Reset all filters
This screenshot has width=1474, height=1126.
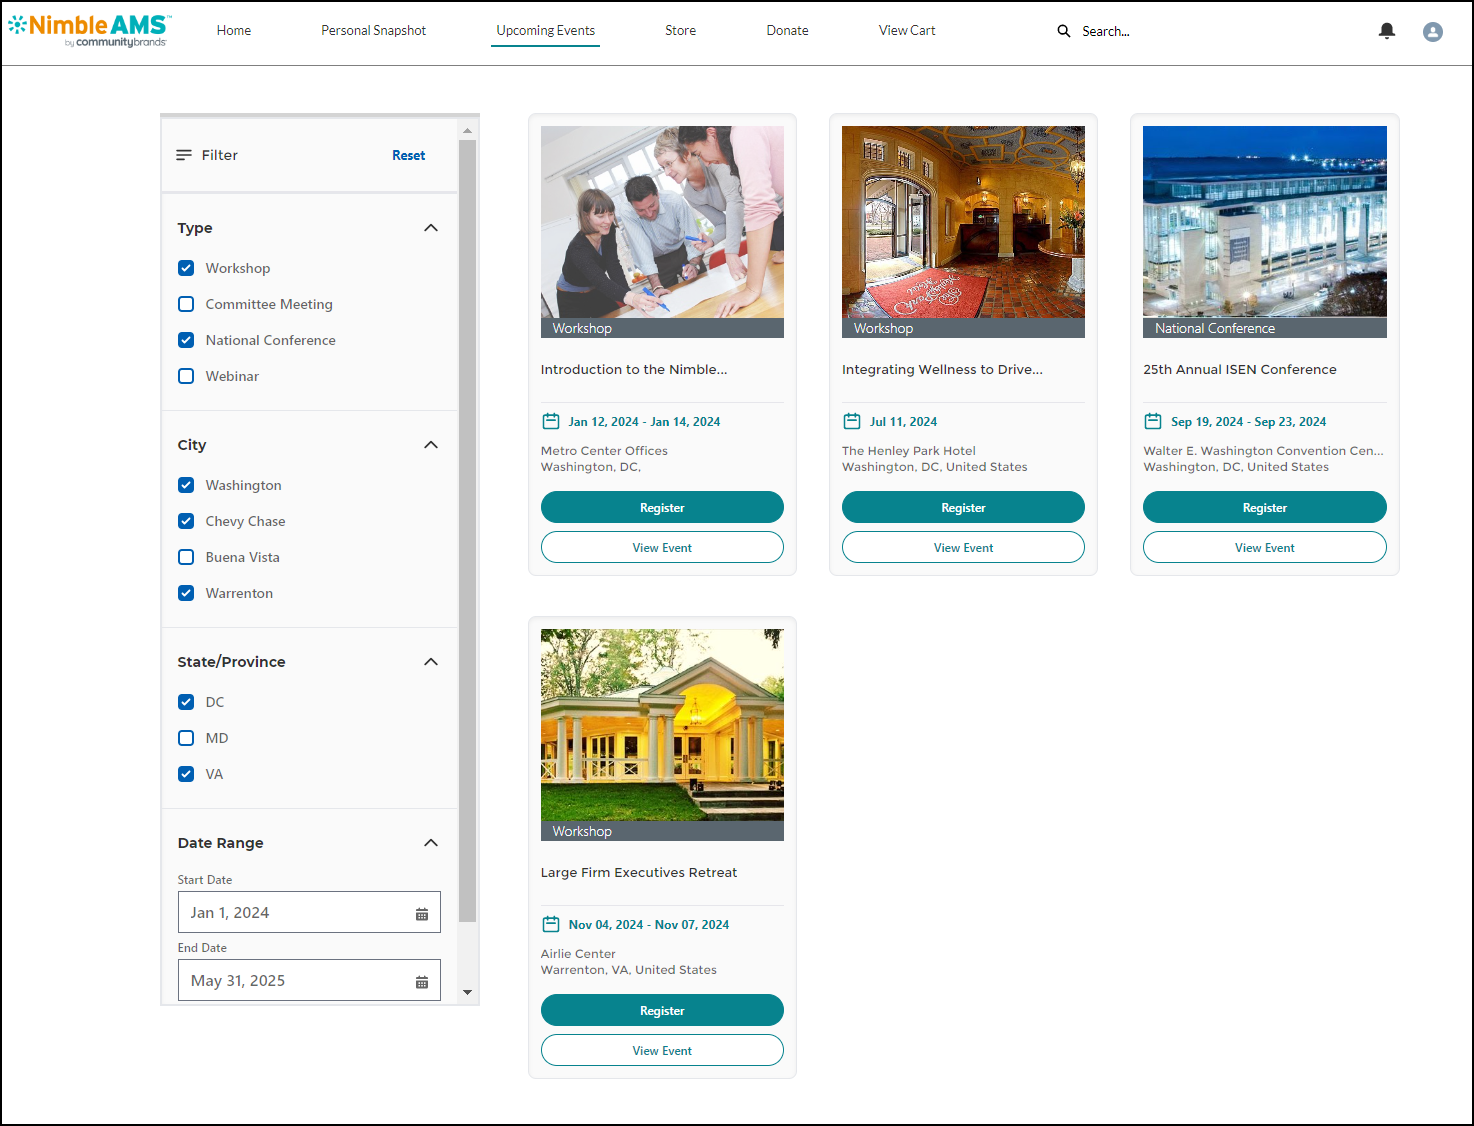point(408,155)
